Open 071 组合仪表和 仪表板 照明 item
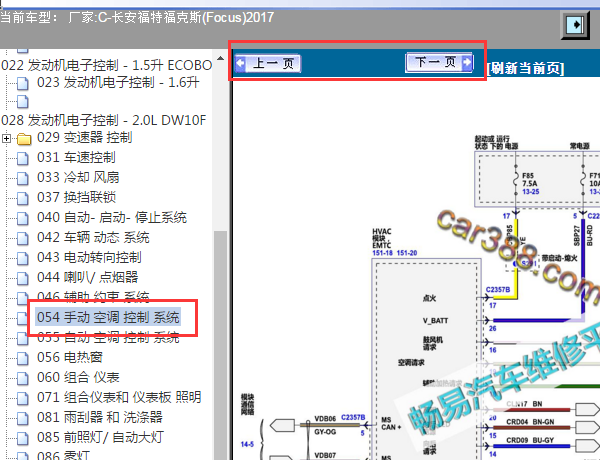 [119, 397]
